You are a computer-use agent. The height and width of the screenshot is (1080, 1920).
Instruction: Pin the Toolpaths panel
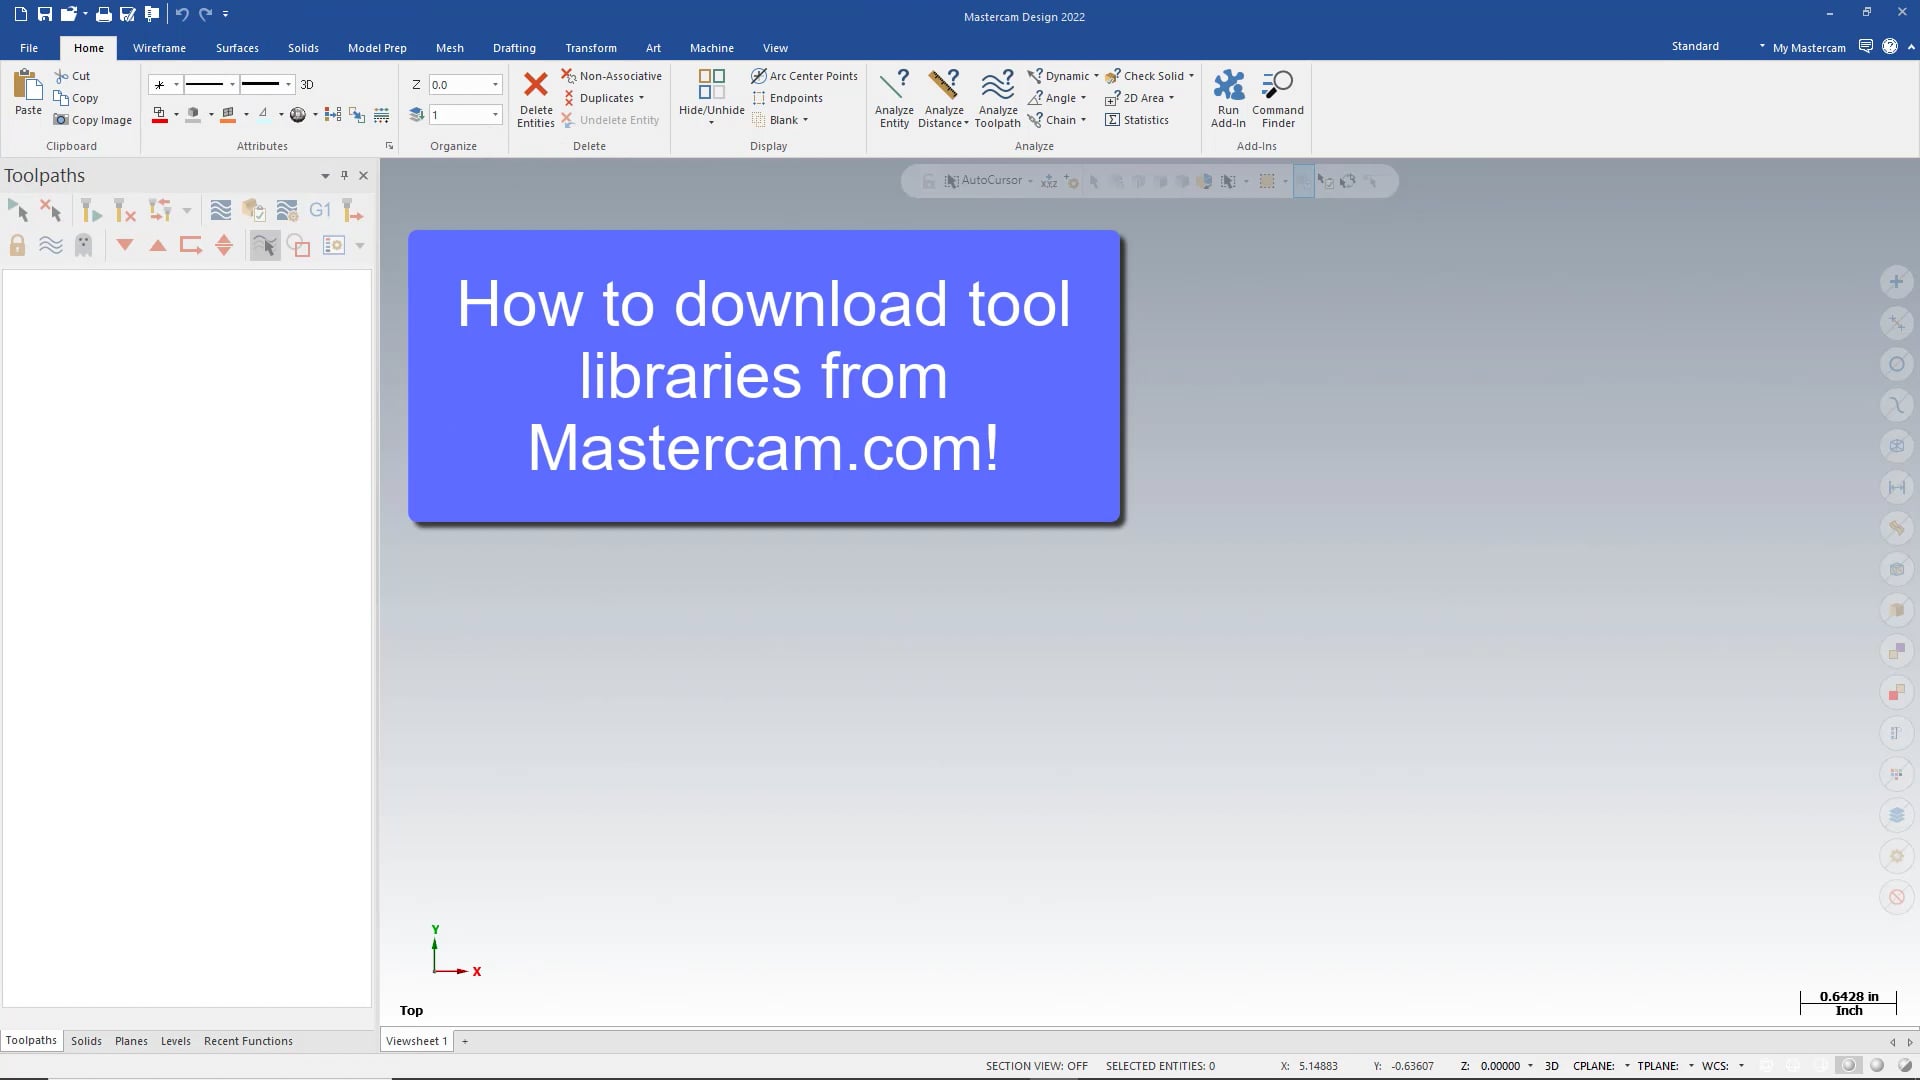point(344,175)
